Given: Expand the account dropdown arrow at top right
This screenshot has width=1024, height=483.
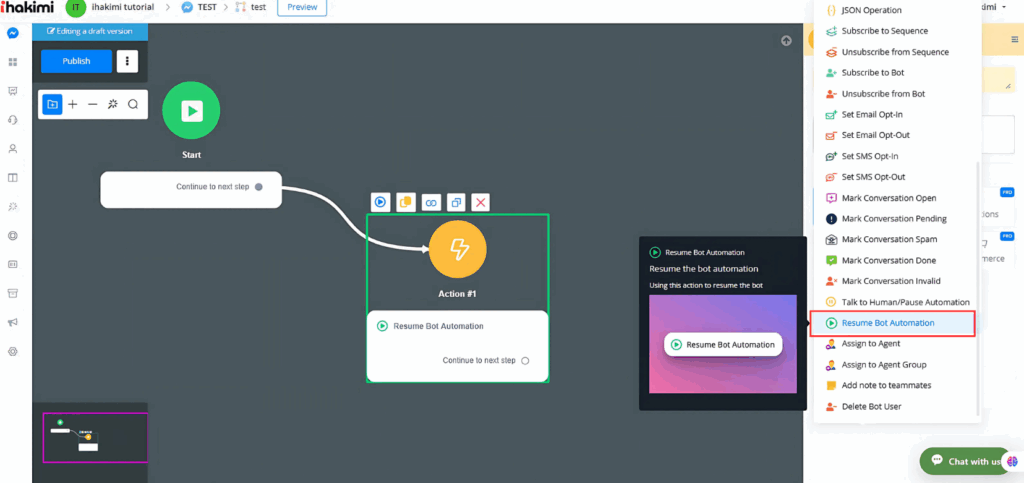Looking at the screenshot, I should pyautogui.click(x=1005, y=7).
